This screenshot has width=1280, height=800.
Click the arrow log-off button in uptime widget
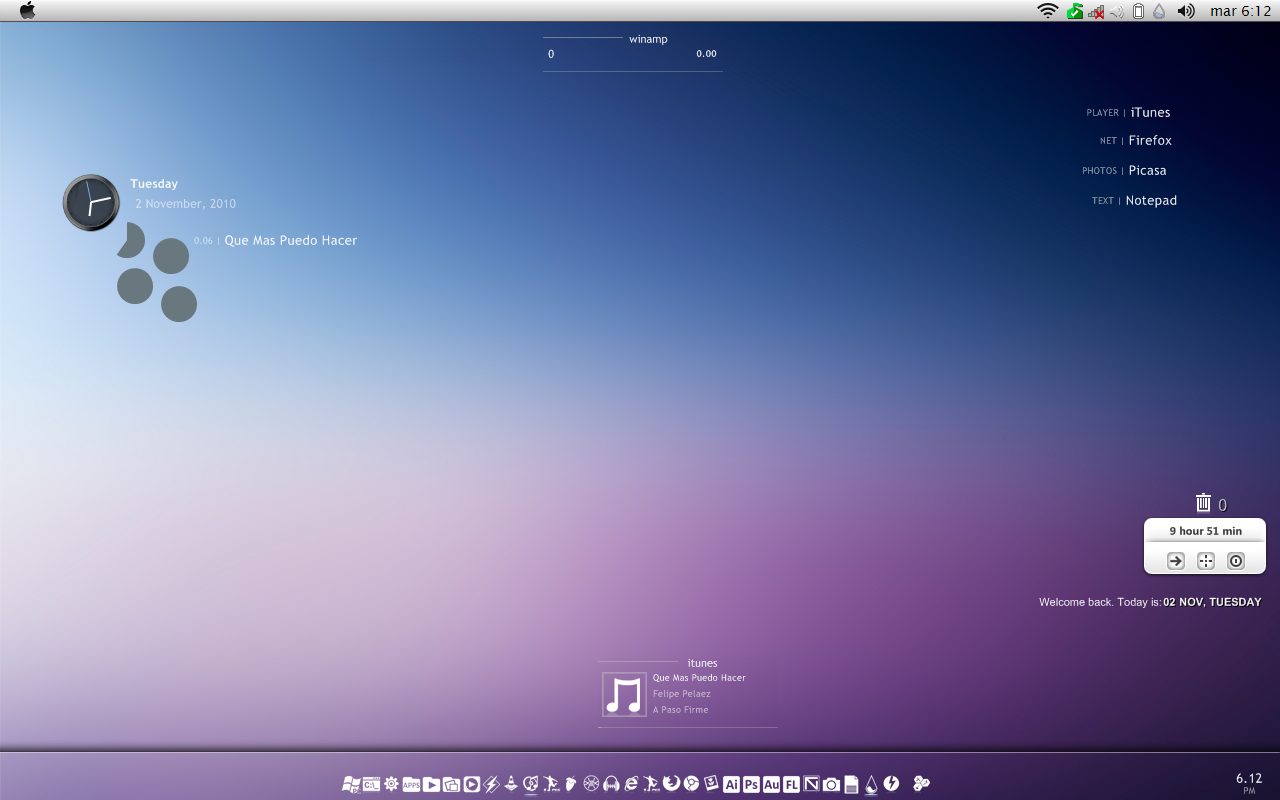(x=1176, y=561)
